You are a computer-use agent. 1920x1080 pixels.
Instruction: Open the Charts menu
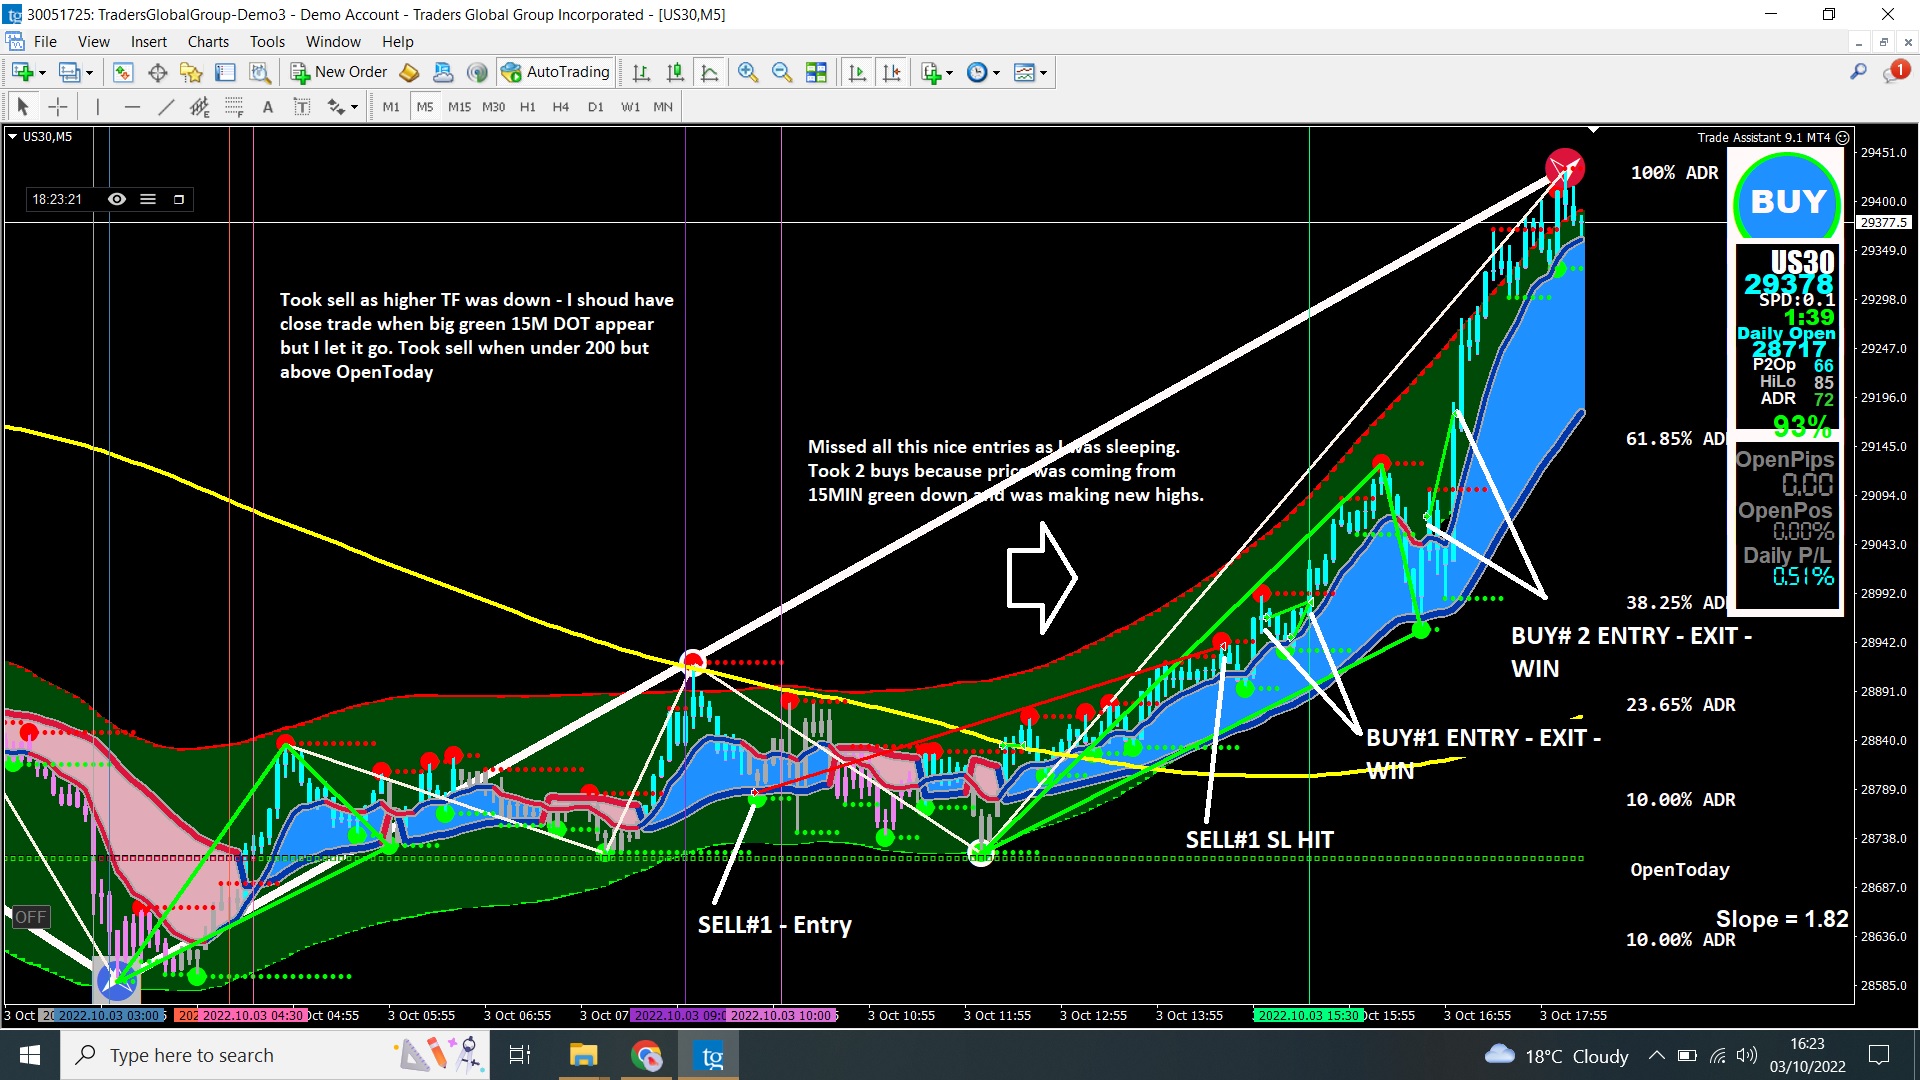click(x=208, y=42)
